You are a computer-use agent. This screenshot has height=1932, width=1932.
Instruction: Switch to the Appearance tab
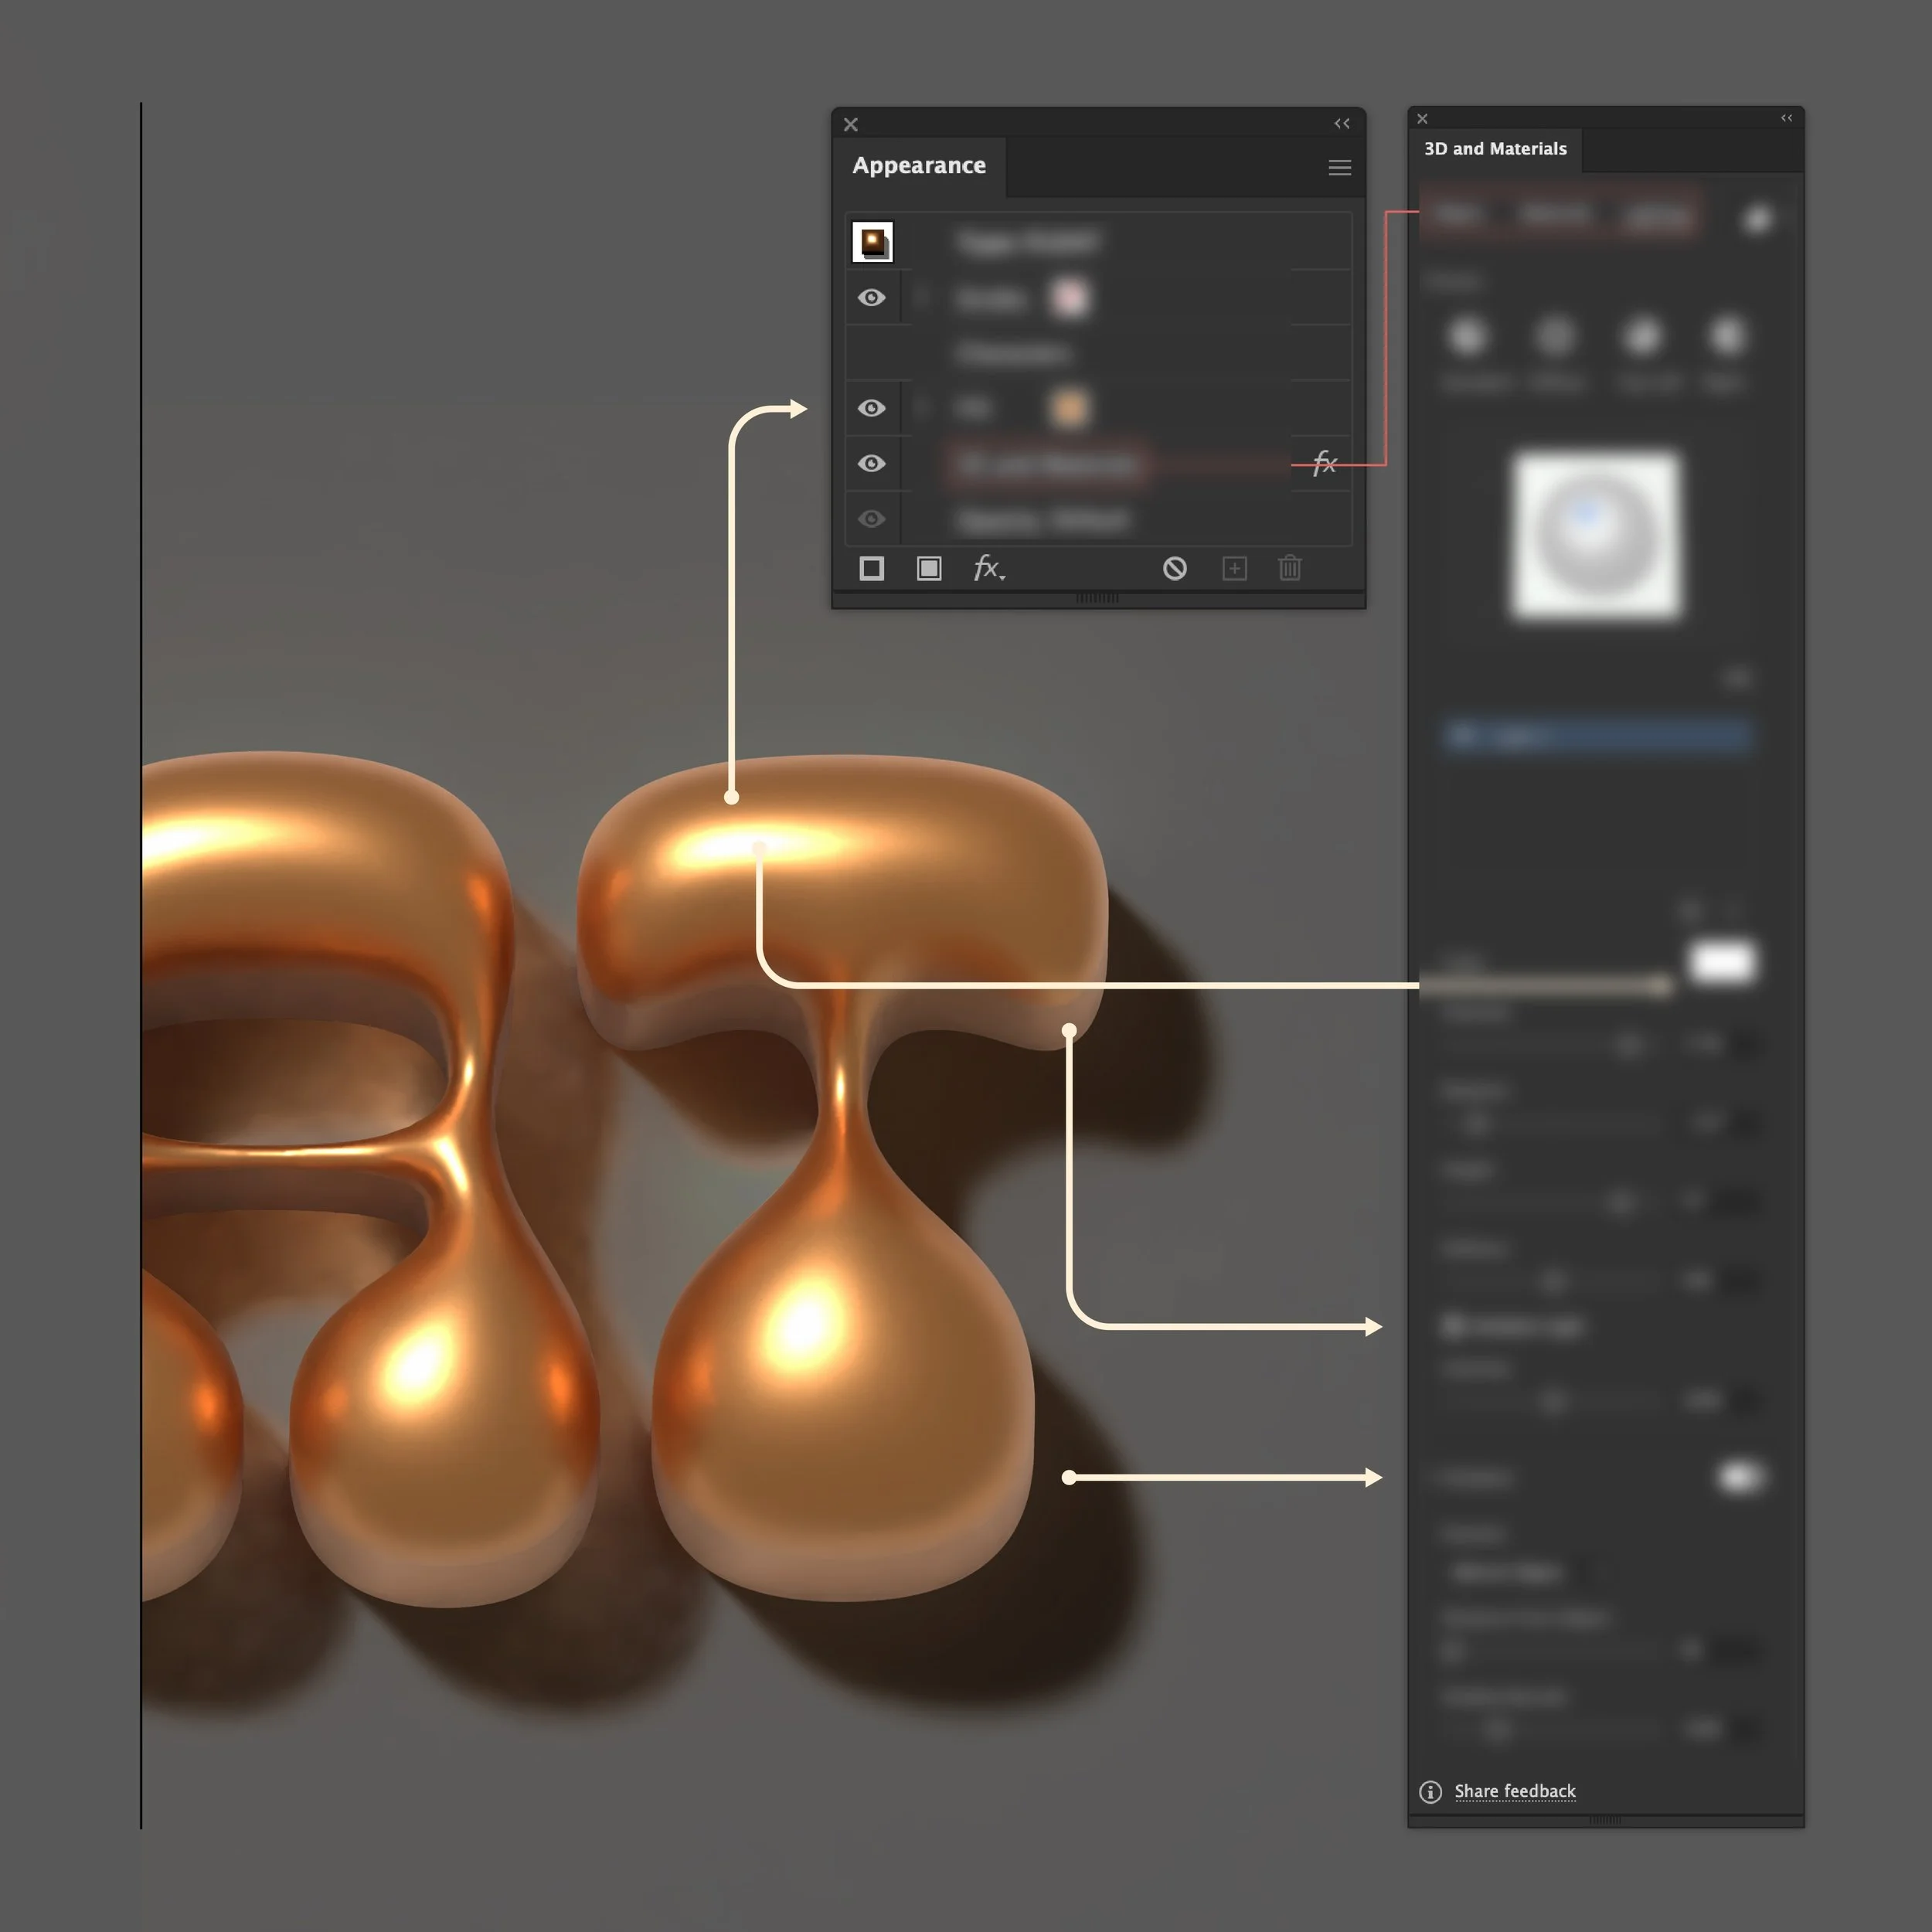pos(918,166)
